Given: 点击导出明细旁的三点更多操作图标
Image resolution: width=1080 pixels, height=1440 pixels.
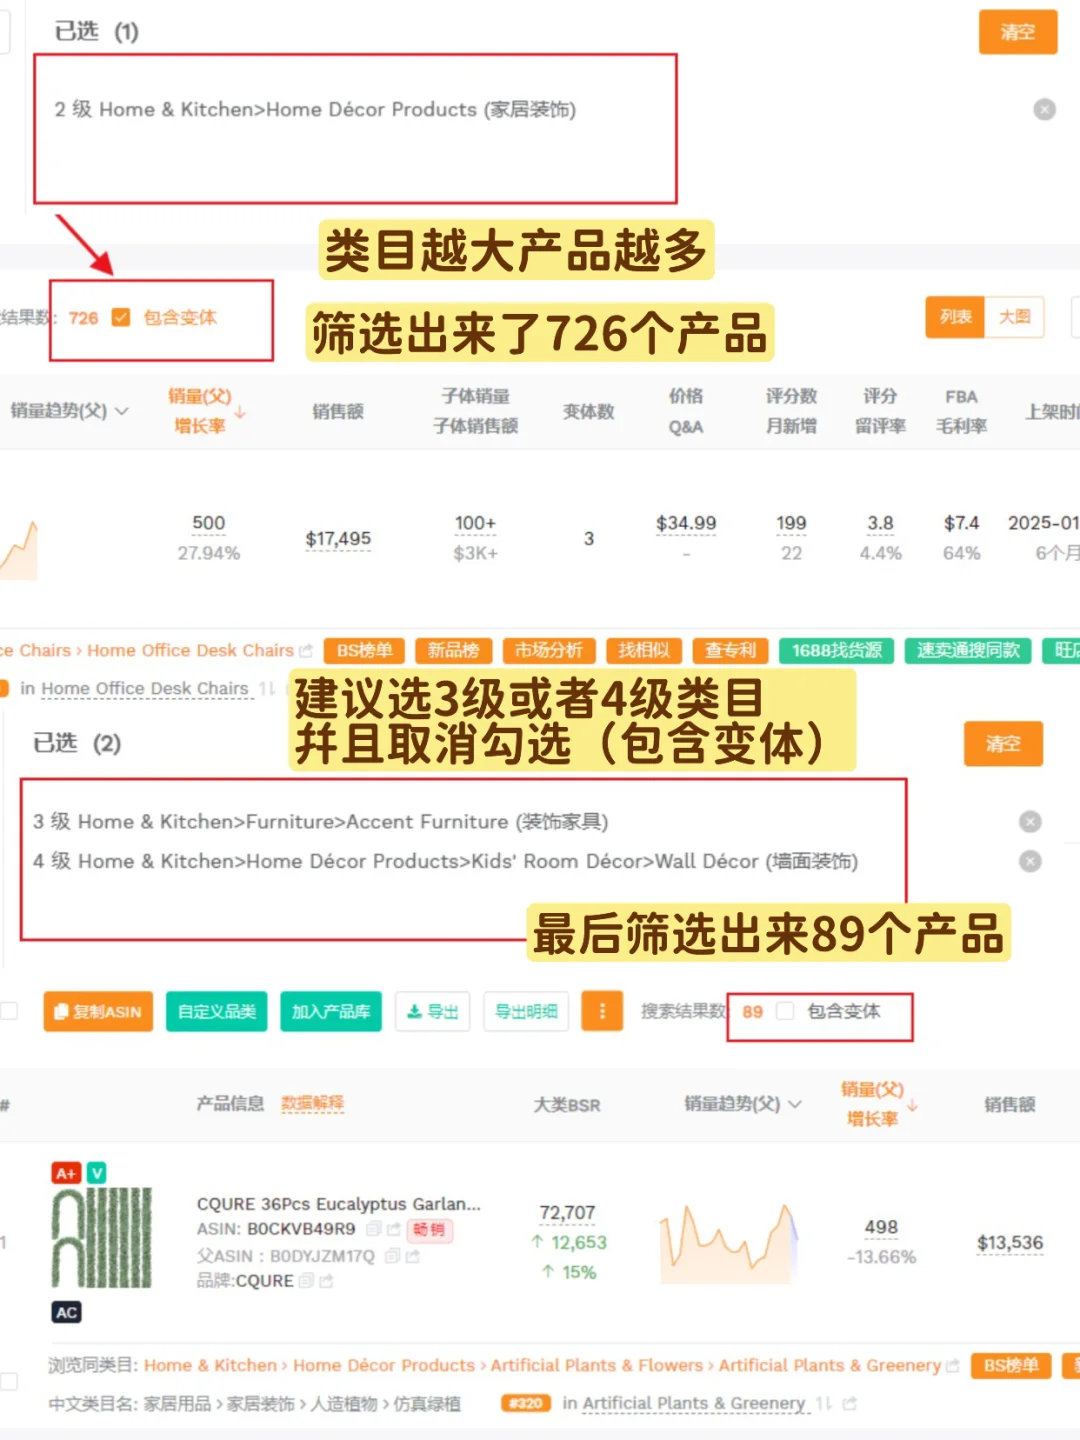Looking at the screenshot, I should click(601, 1012).
